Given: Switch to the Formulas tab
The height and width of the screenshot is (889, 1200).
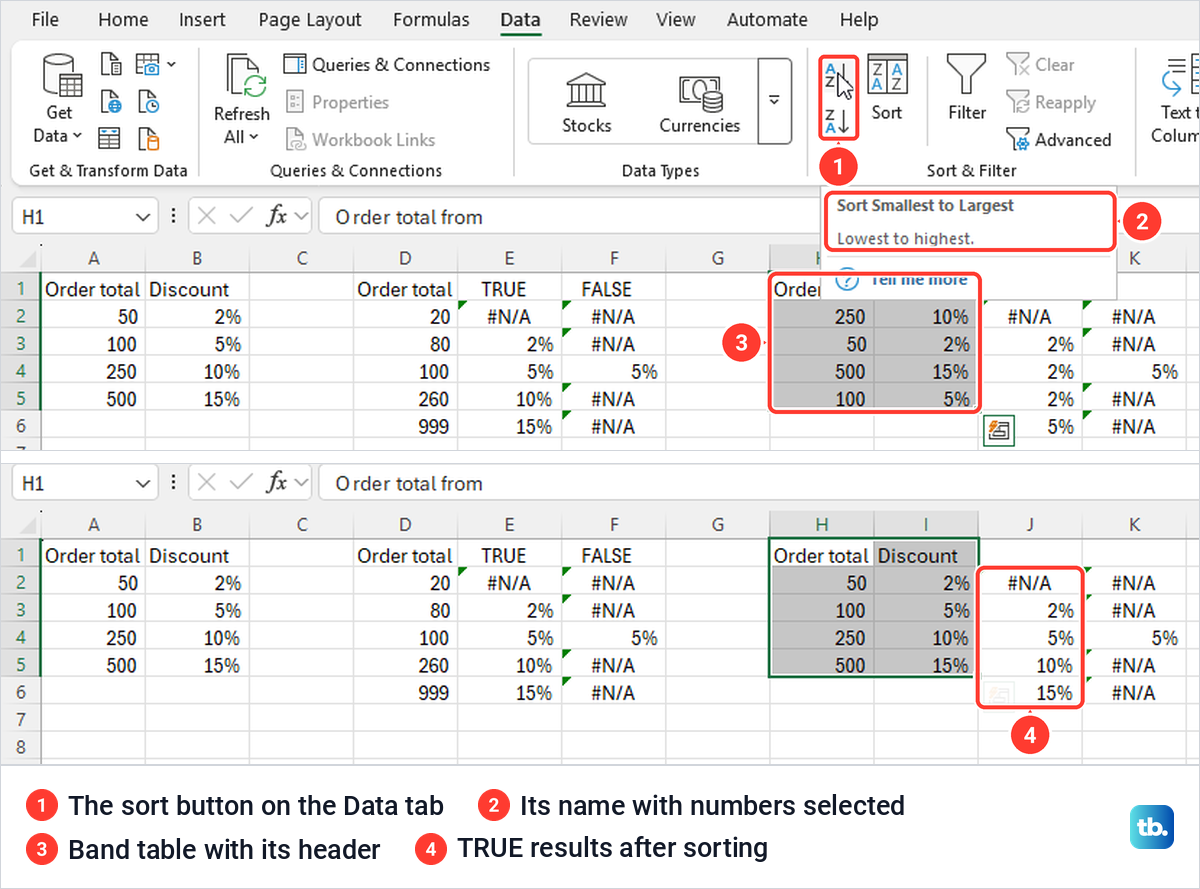Looking at the screenshot, I should tap(431, 20).
